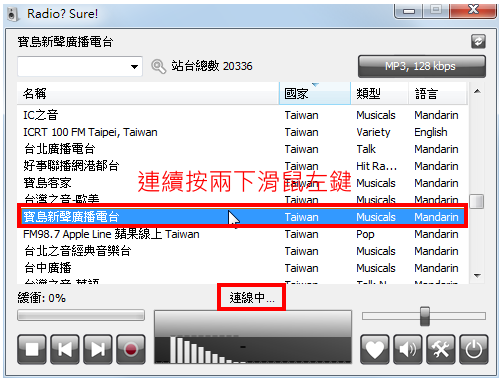Click the 連線中... connection status text
Image resolution: width=503 pixels, height=382 pixels.
point(252,298)
